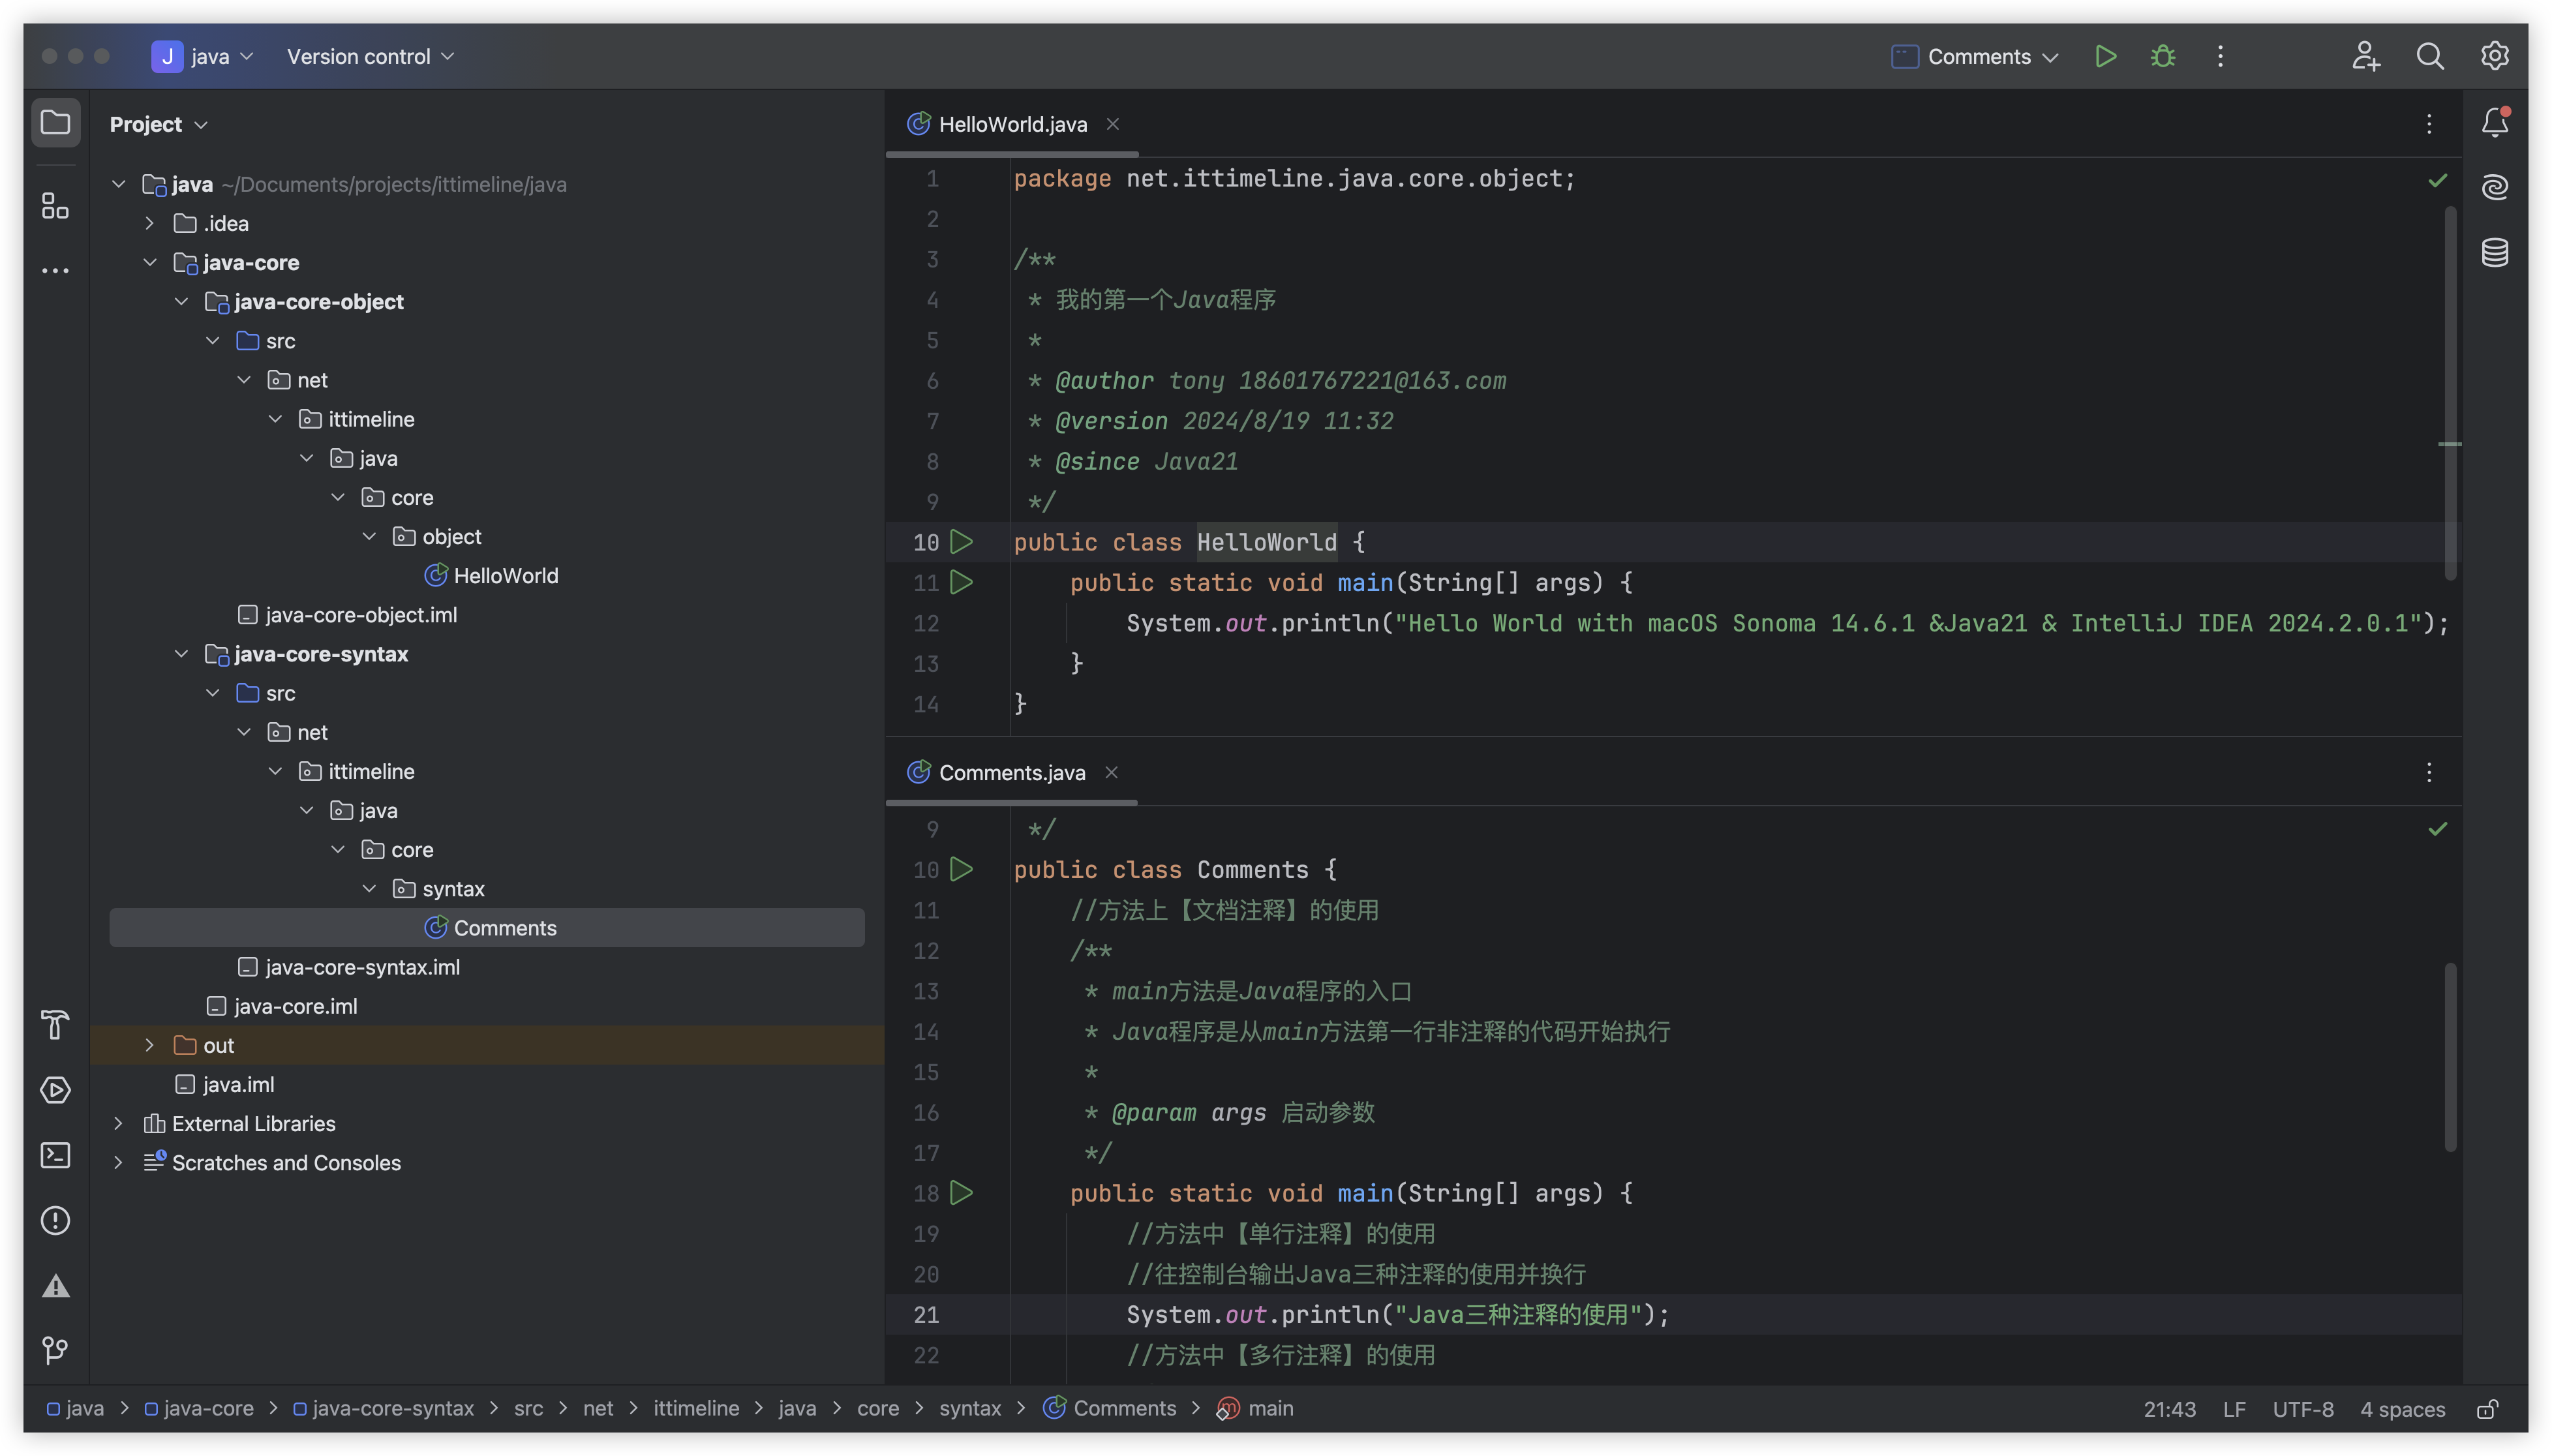Viewport: 2552px width, 1456px height.
Task: Open the Notifications bell icon
Action: 2495,122
